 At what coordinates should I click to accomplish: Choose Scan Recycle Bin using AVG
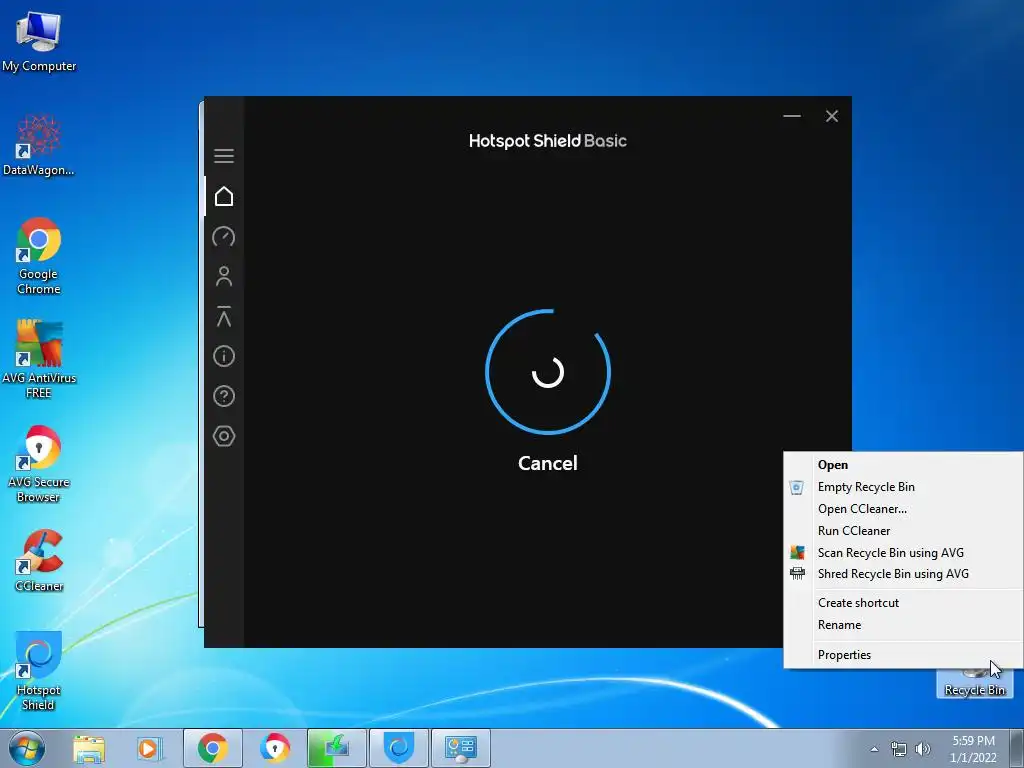click(903, 552)
